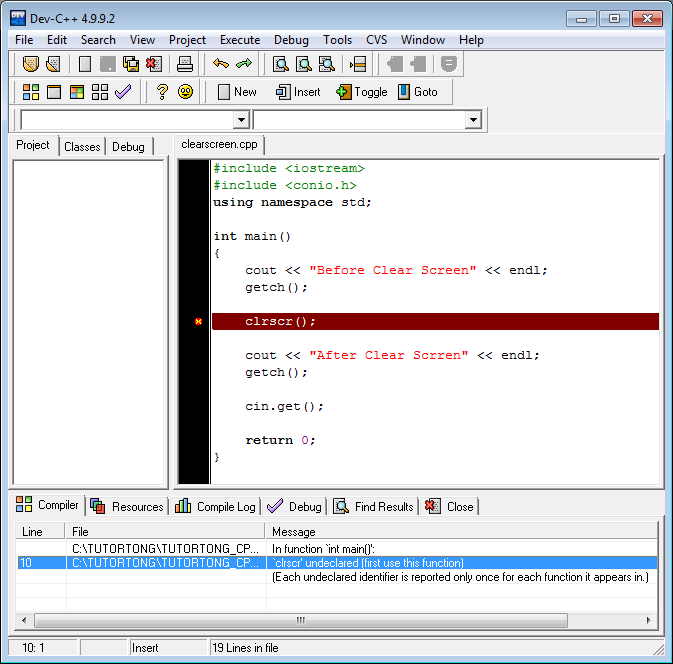673x664 pixels.
Task: Start debugging with purple checkmark icon
Action: 123,92
